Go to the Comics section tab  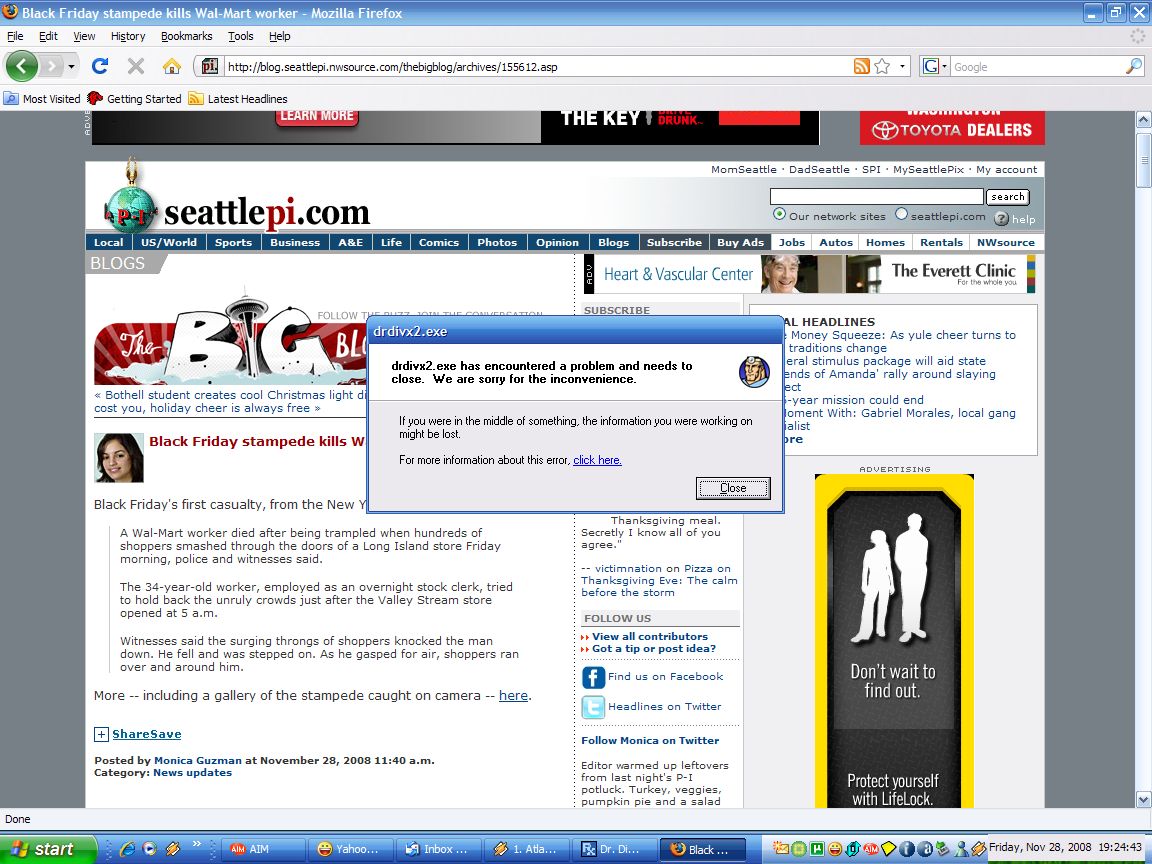[439, 242]
